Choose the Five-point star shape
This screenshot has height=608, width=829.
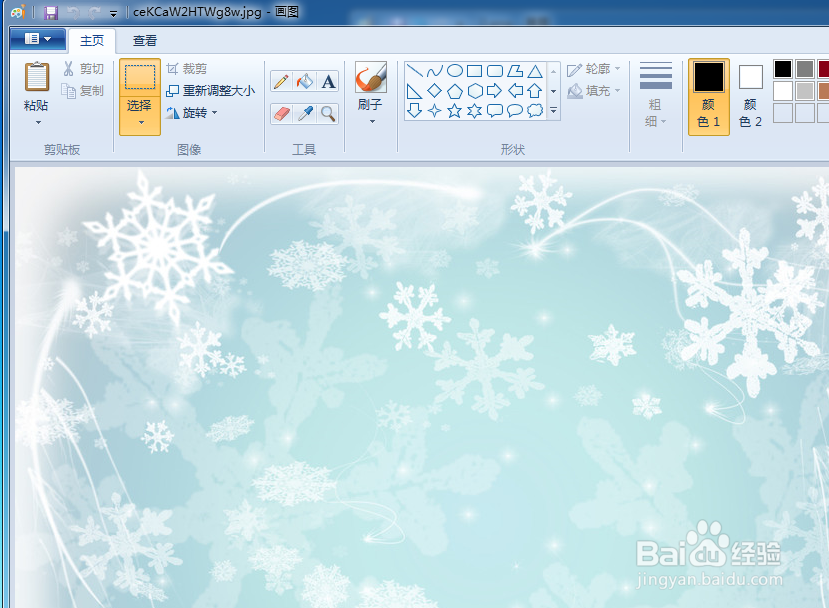455,111
